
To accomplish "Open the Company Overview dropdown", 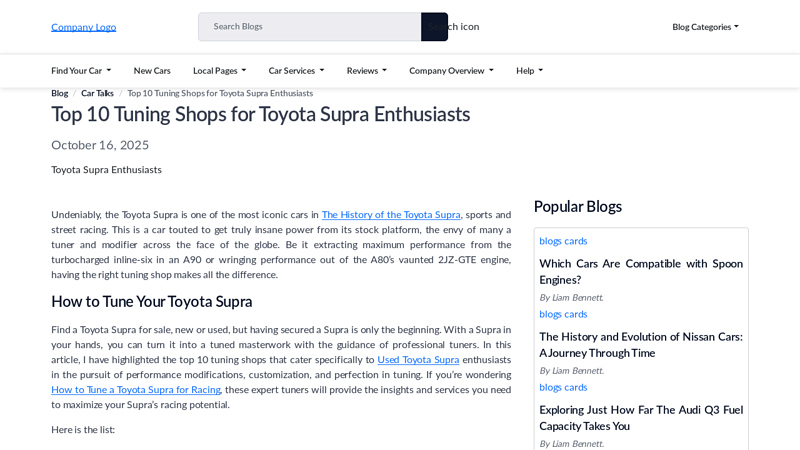I will pyautogui.click(x=452, y=71).
